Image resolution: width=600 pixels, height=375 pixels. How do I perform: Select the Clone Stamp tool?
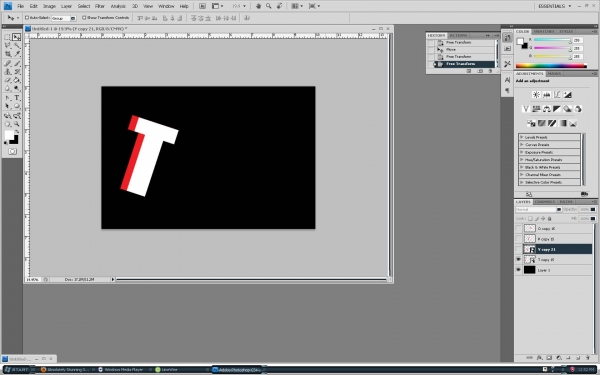(x=7, y=72)
